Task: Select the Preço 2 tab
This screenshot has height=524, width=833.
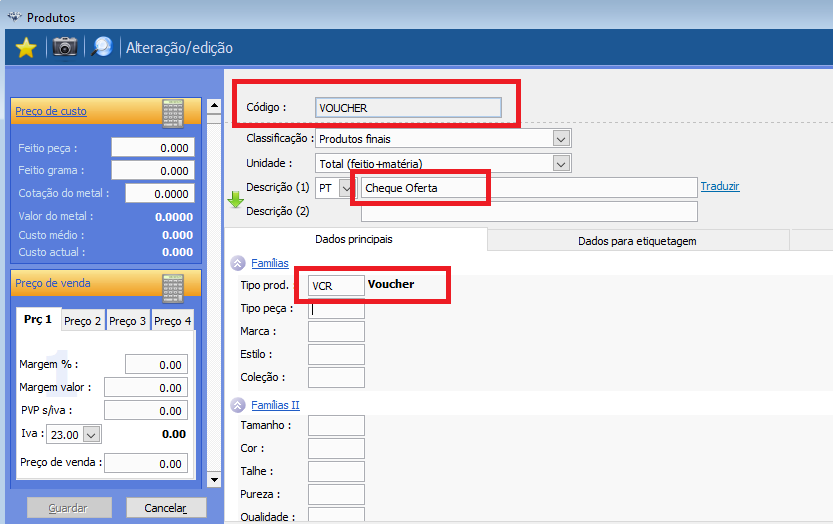Action: coord(82,321)
